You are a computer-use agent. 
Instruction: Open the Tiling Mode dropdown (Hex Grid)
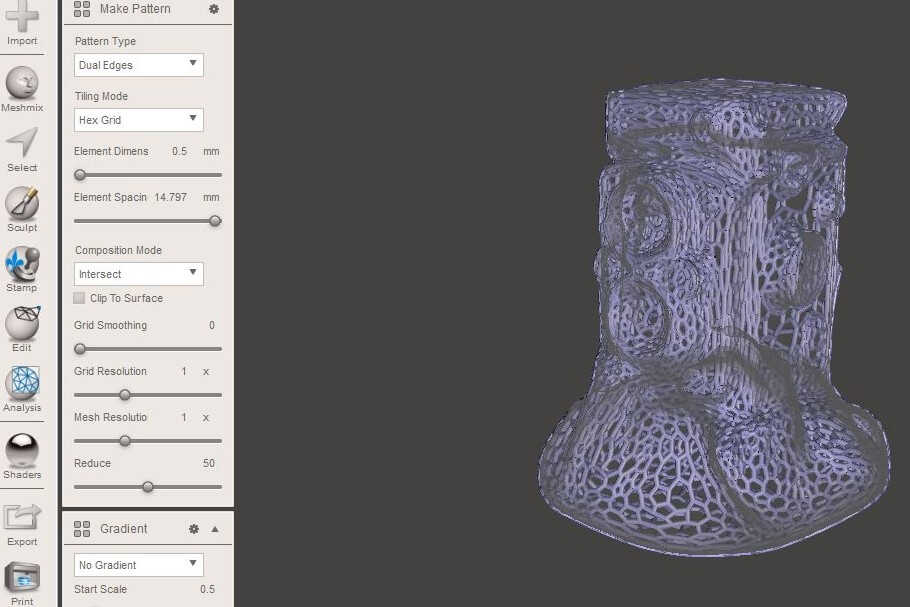point(139,120)
